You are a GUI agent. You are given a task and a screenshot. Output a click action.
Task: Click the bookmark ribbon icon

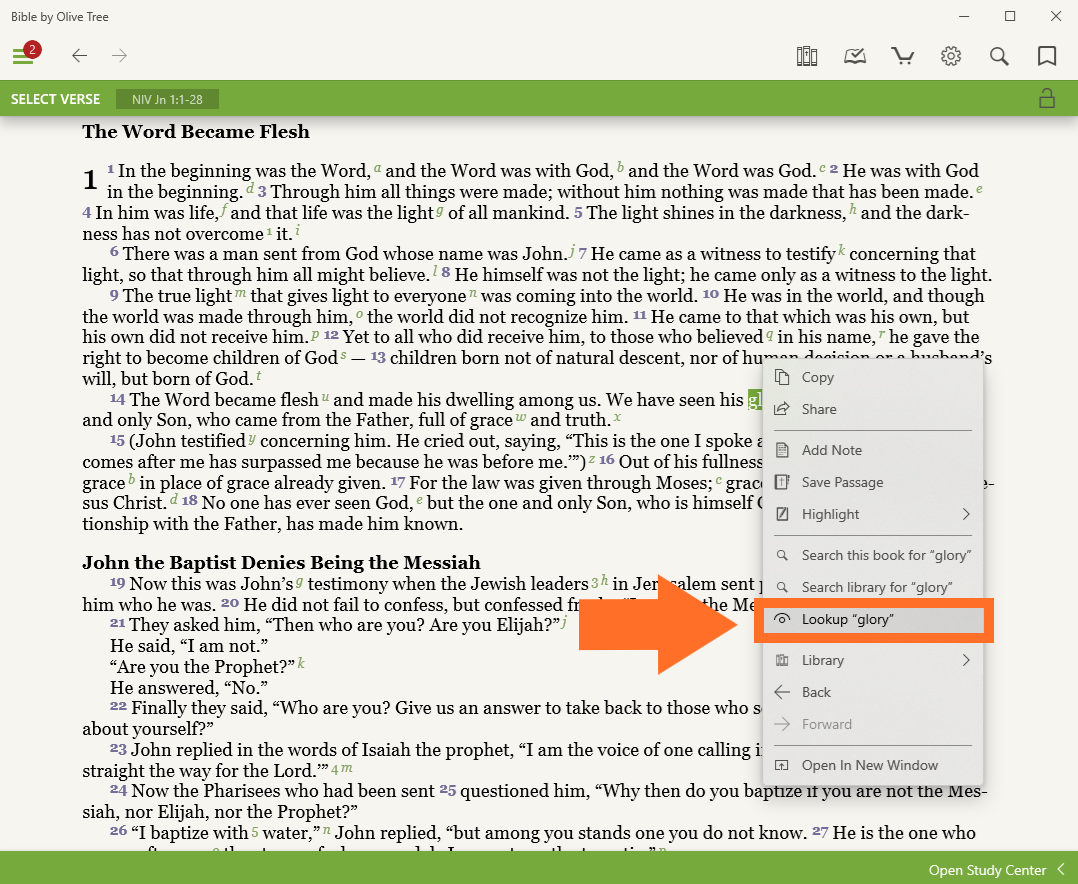click(1047, 56)
